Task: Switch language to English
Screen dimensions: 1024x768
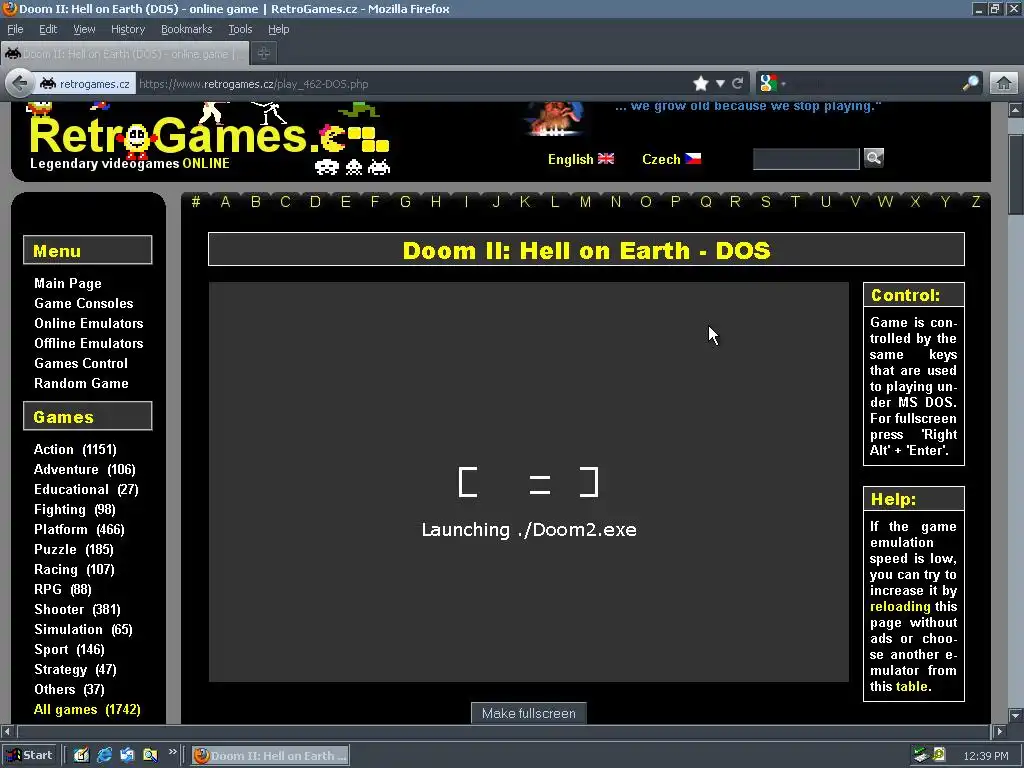Action: point(581,159)
